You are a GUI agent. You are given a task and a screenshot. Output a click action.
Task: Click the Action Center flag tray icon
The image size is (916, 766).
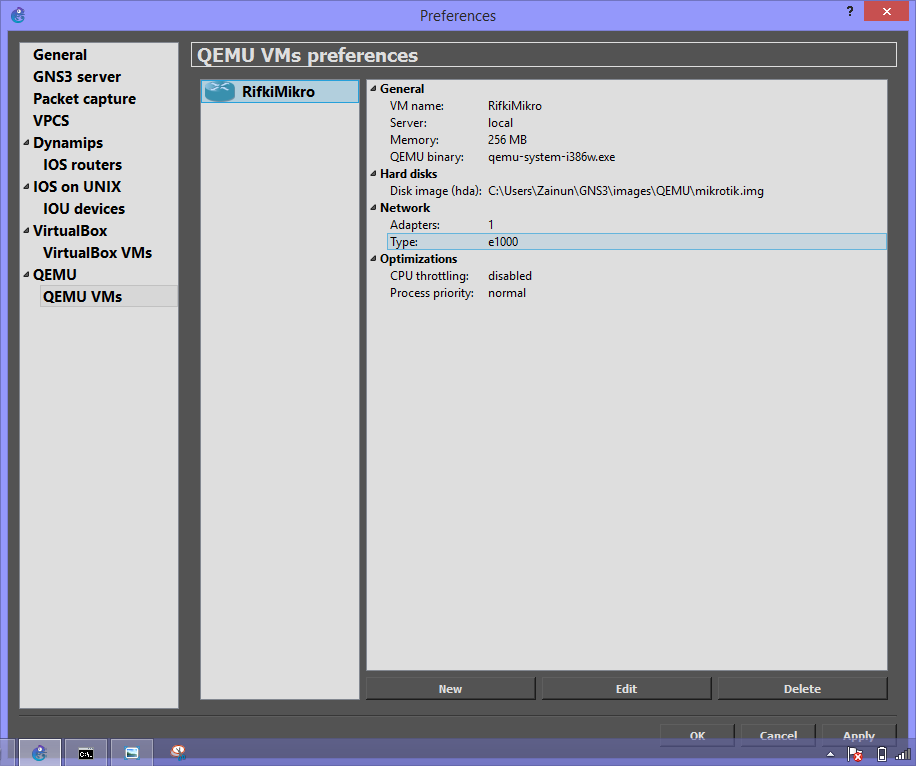[x=855, y=754]
